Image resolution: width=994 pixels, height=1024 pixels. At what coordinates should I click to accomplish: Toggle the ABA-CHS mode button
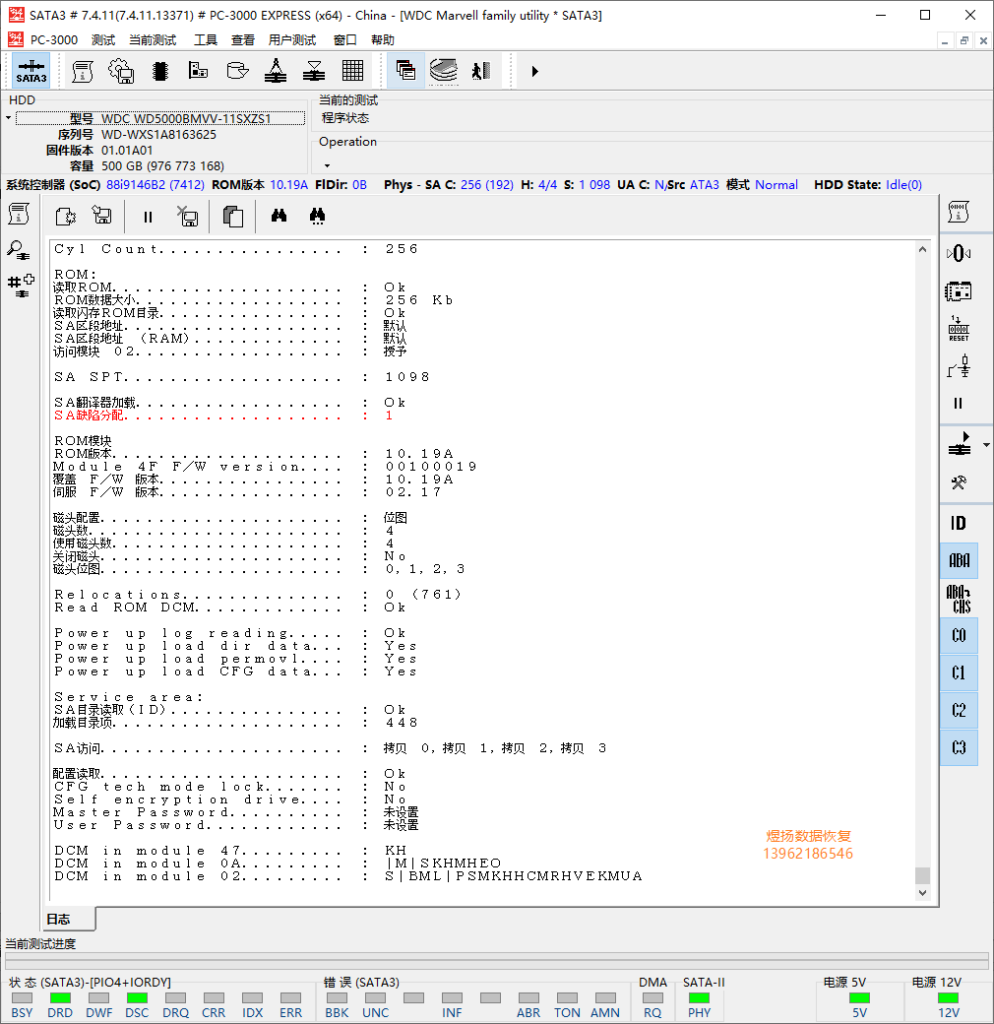(959, 598)
